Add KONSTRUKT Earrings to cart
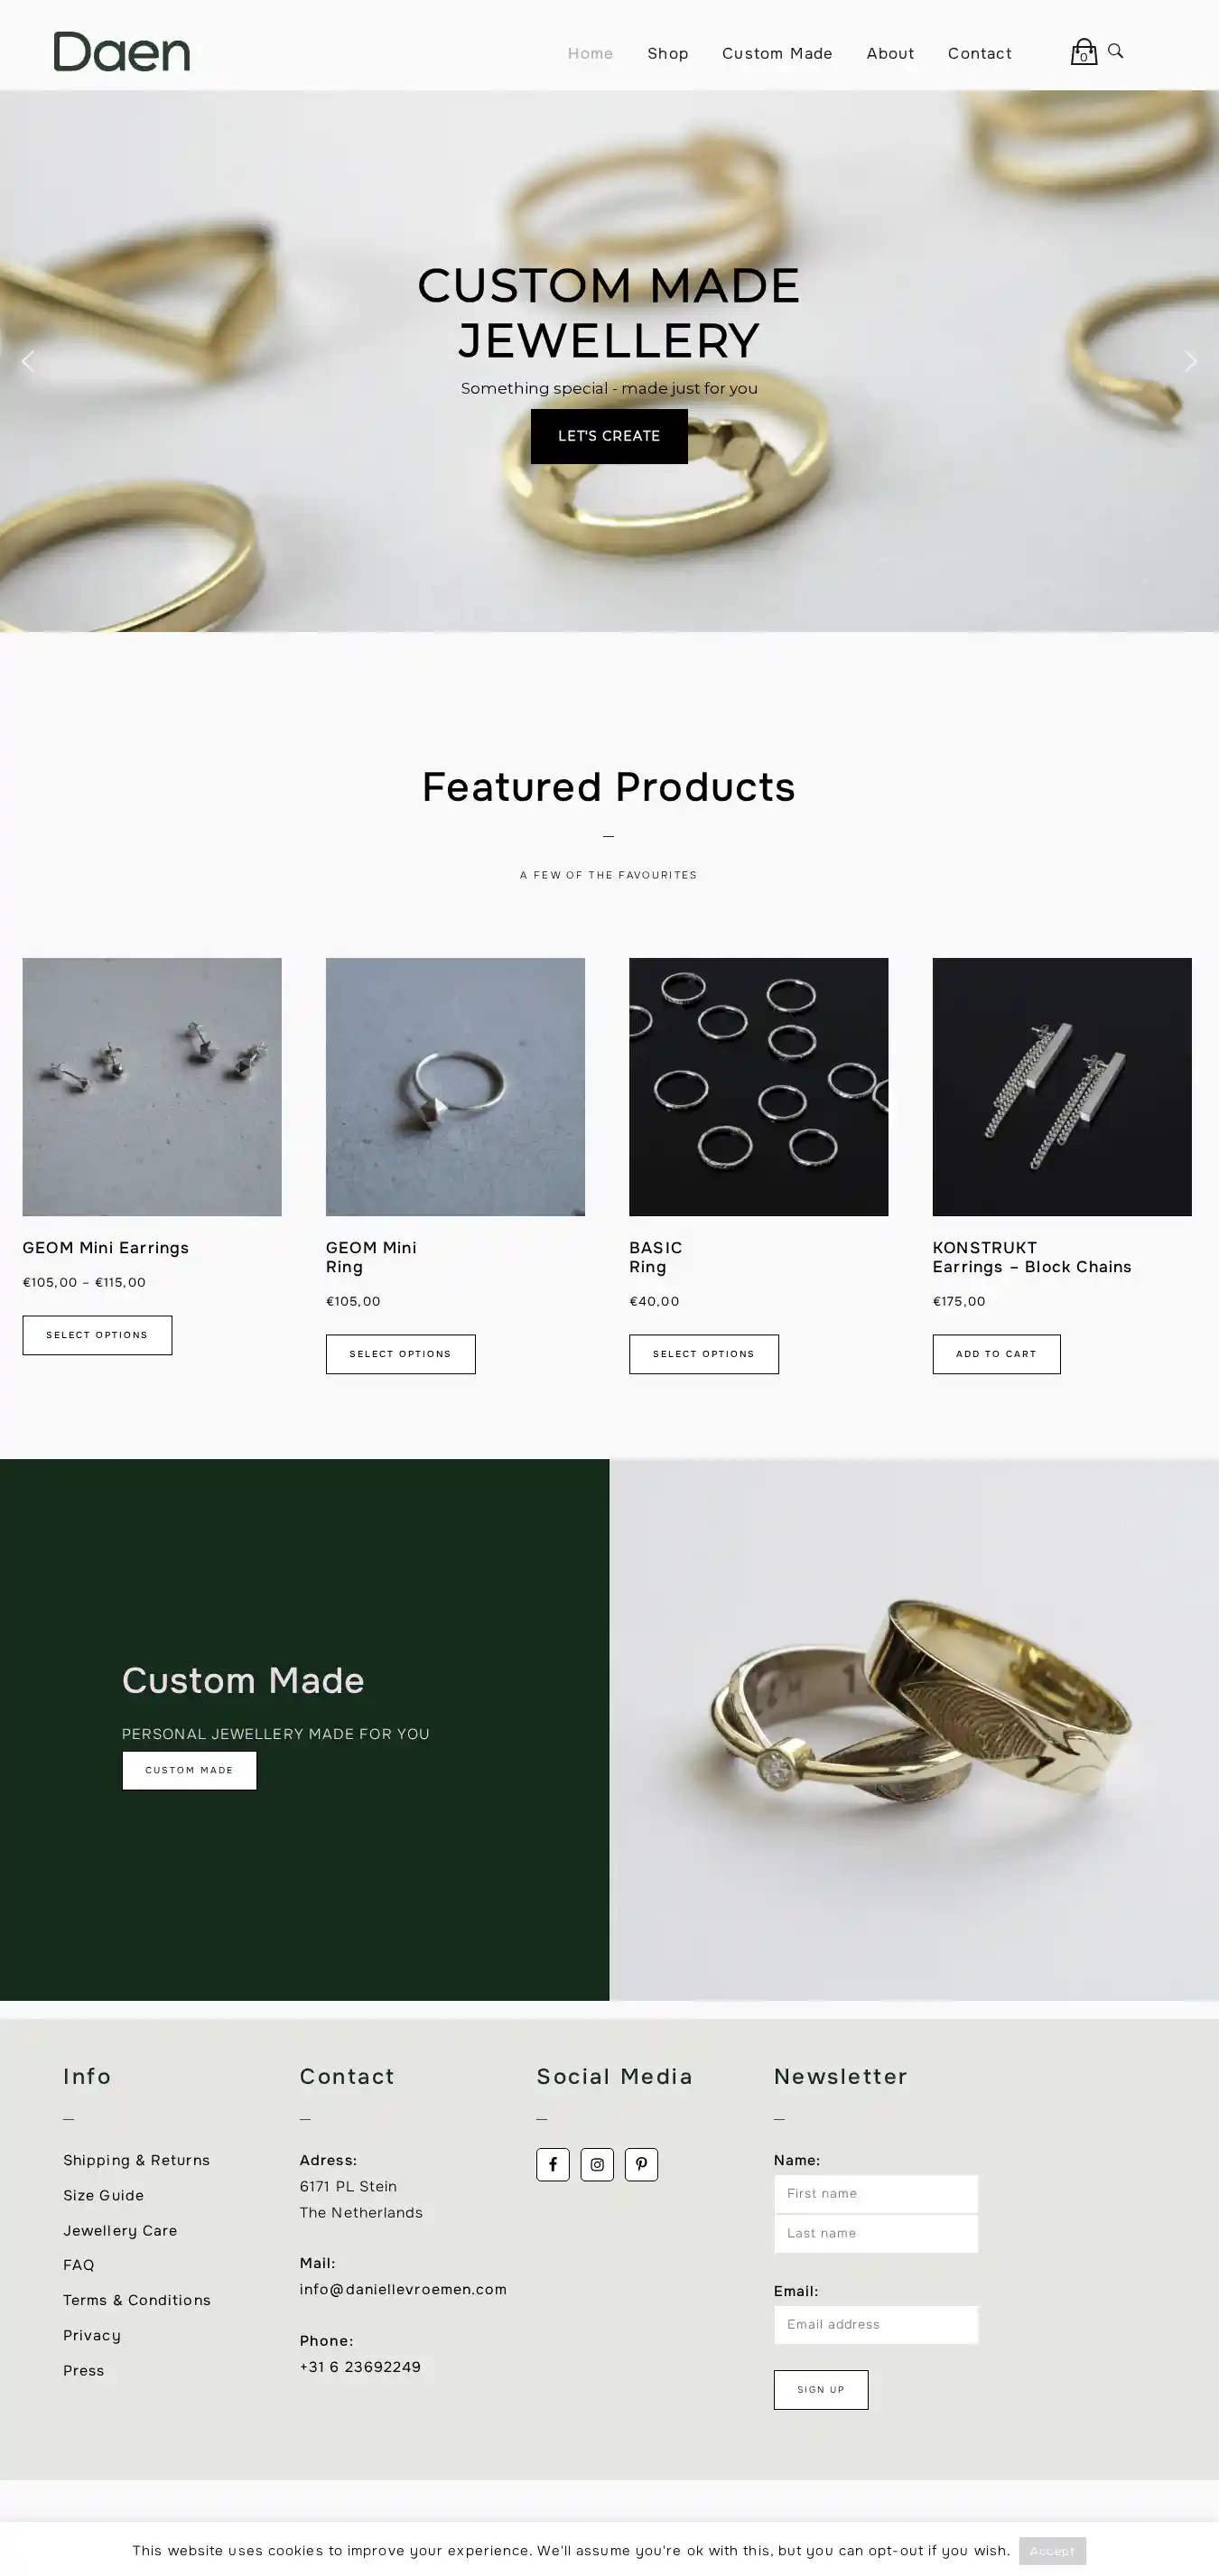The width and height of the screenshot is (1219, 2576). pos(996,1354)
